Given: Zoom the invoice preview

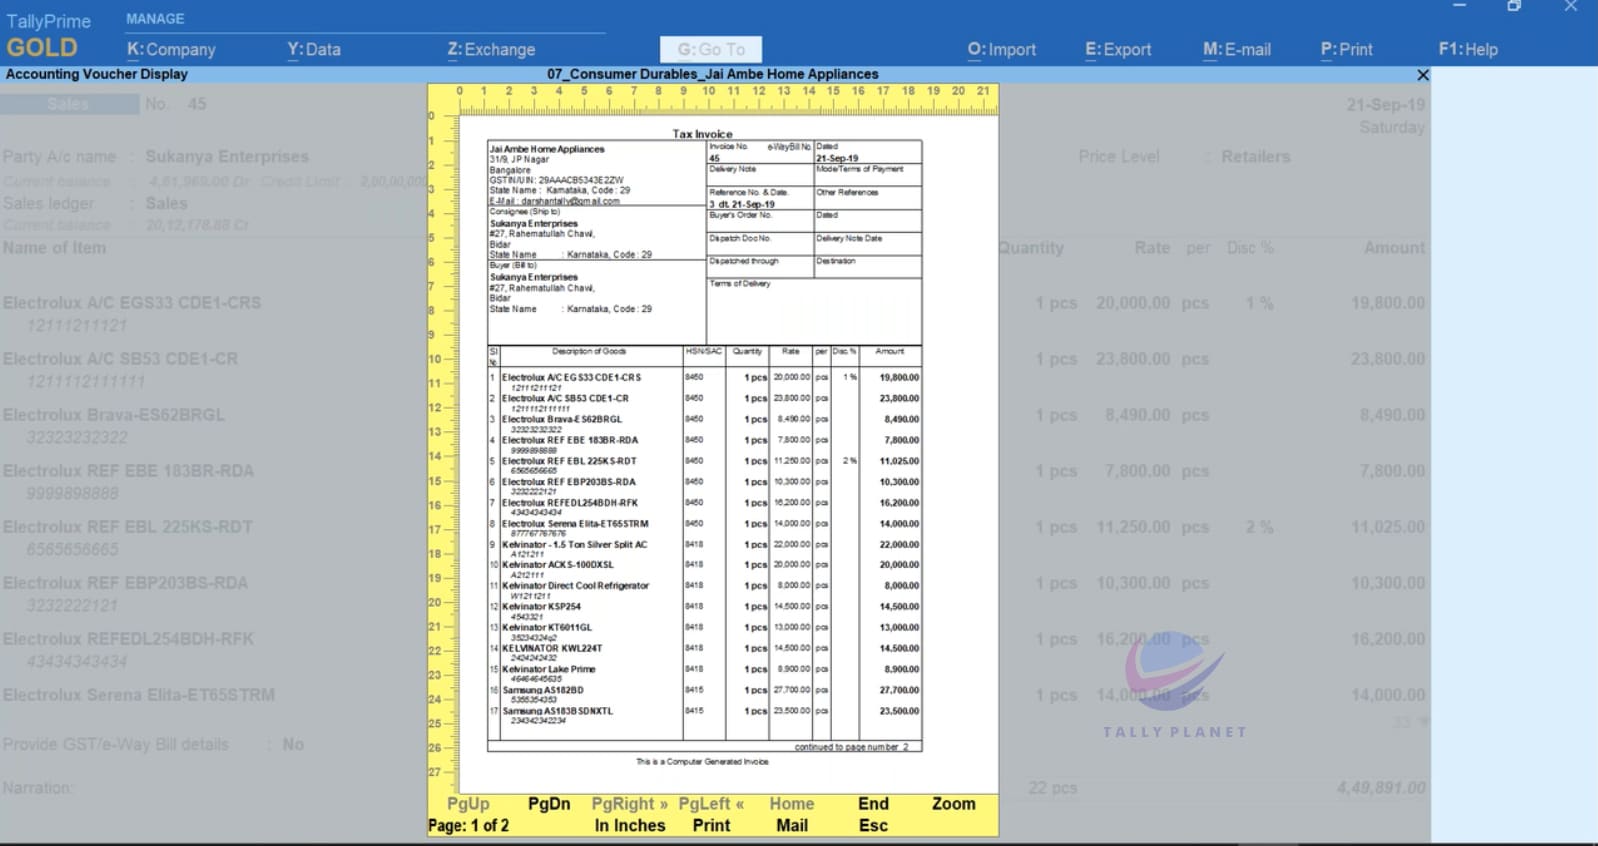Looking at the screenshot, I should click(954, 804).
